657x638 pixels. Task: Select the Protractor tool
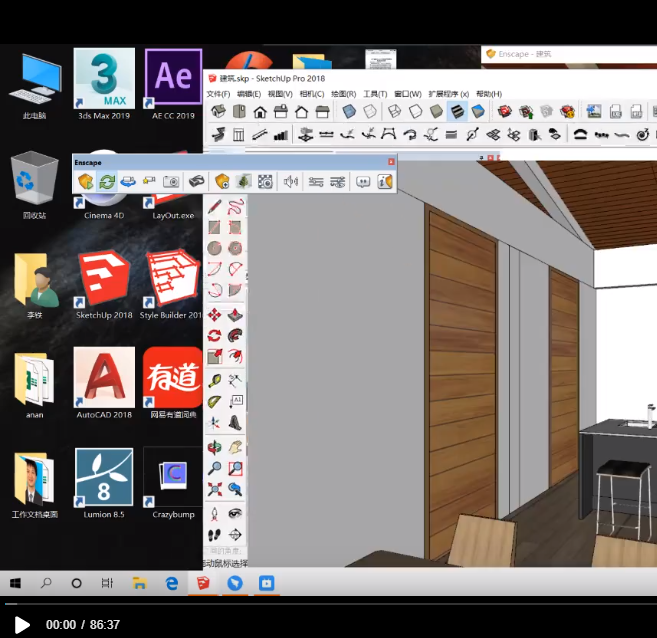[215, 401]
